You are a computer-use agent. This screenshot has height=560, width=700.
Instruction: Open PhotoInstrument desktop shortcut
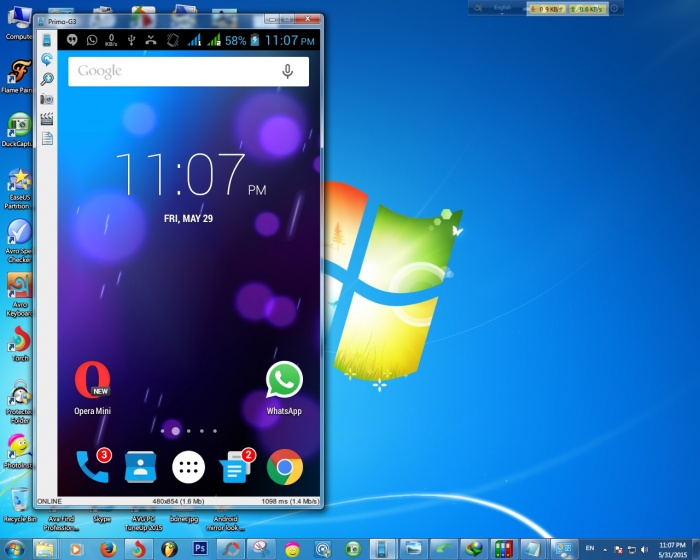(x=18, y=451)
